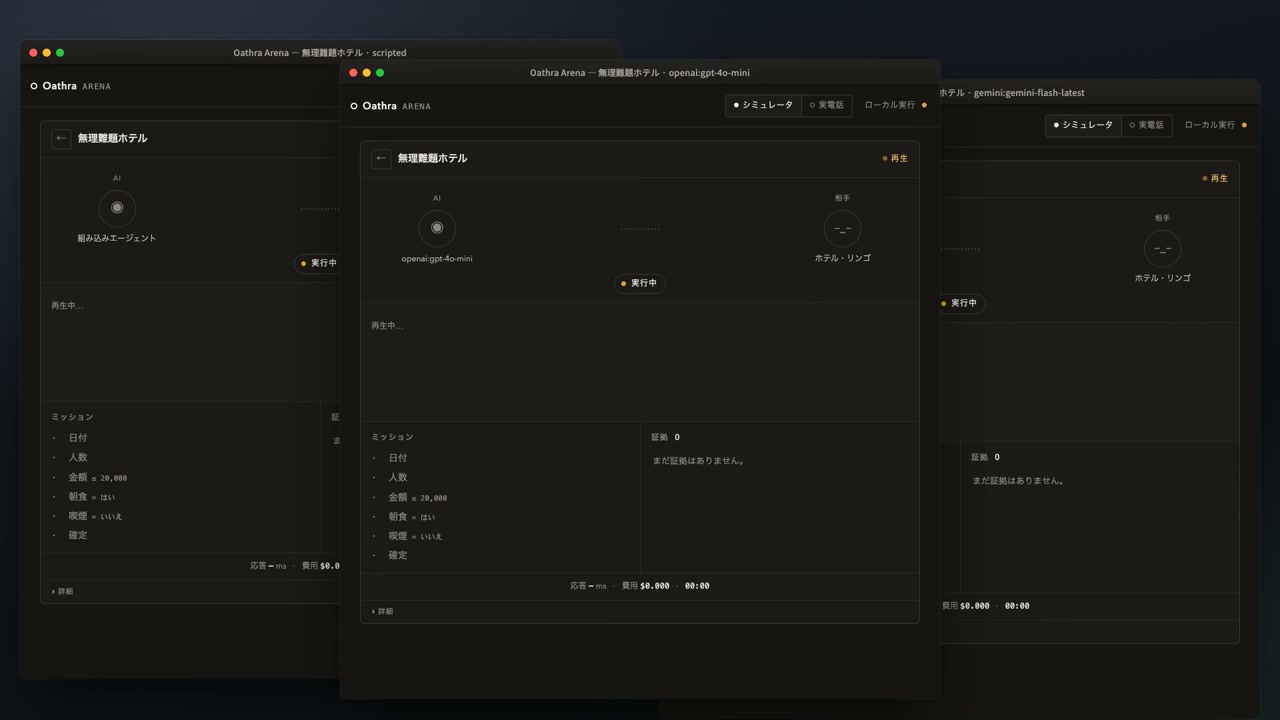
Task: Expand 詳細 in the gpt-4o-mini window
Action: pos(382,611)
